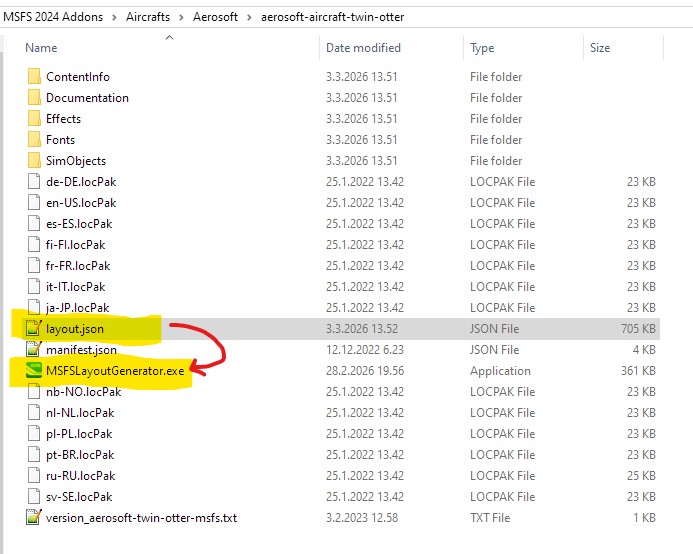The height and width of the screenshot is (554, 693).
Task: Expand breadcrumb arrow after MSFS 2024 Addons
Action: point(112,18)
